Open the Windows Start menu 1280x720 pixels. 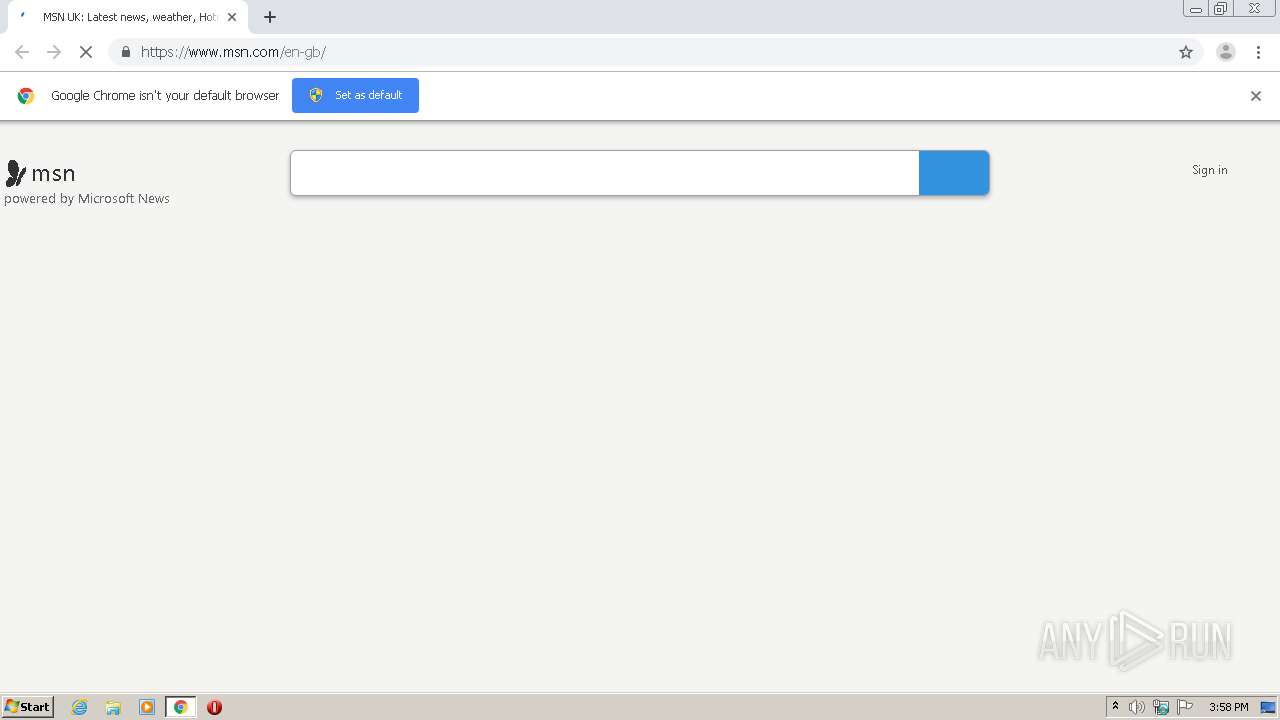(x=28, y=707)
